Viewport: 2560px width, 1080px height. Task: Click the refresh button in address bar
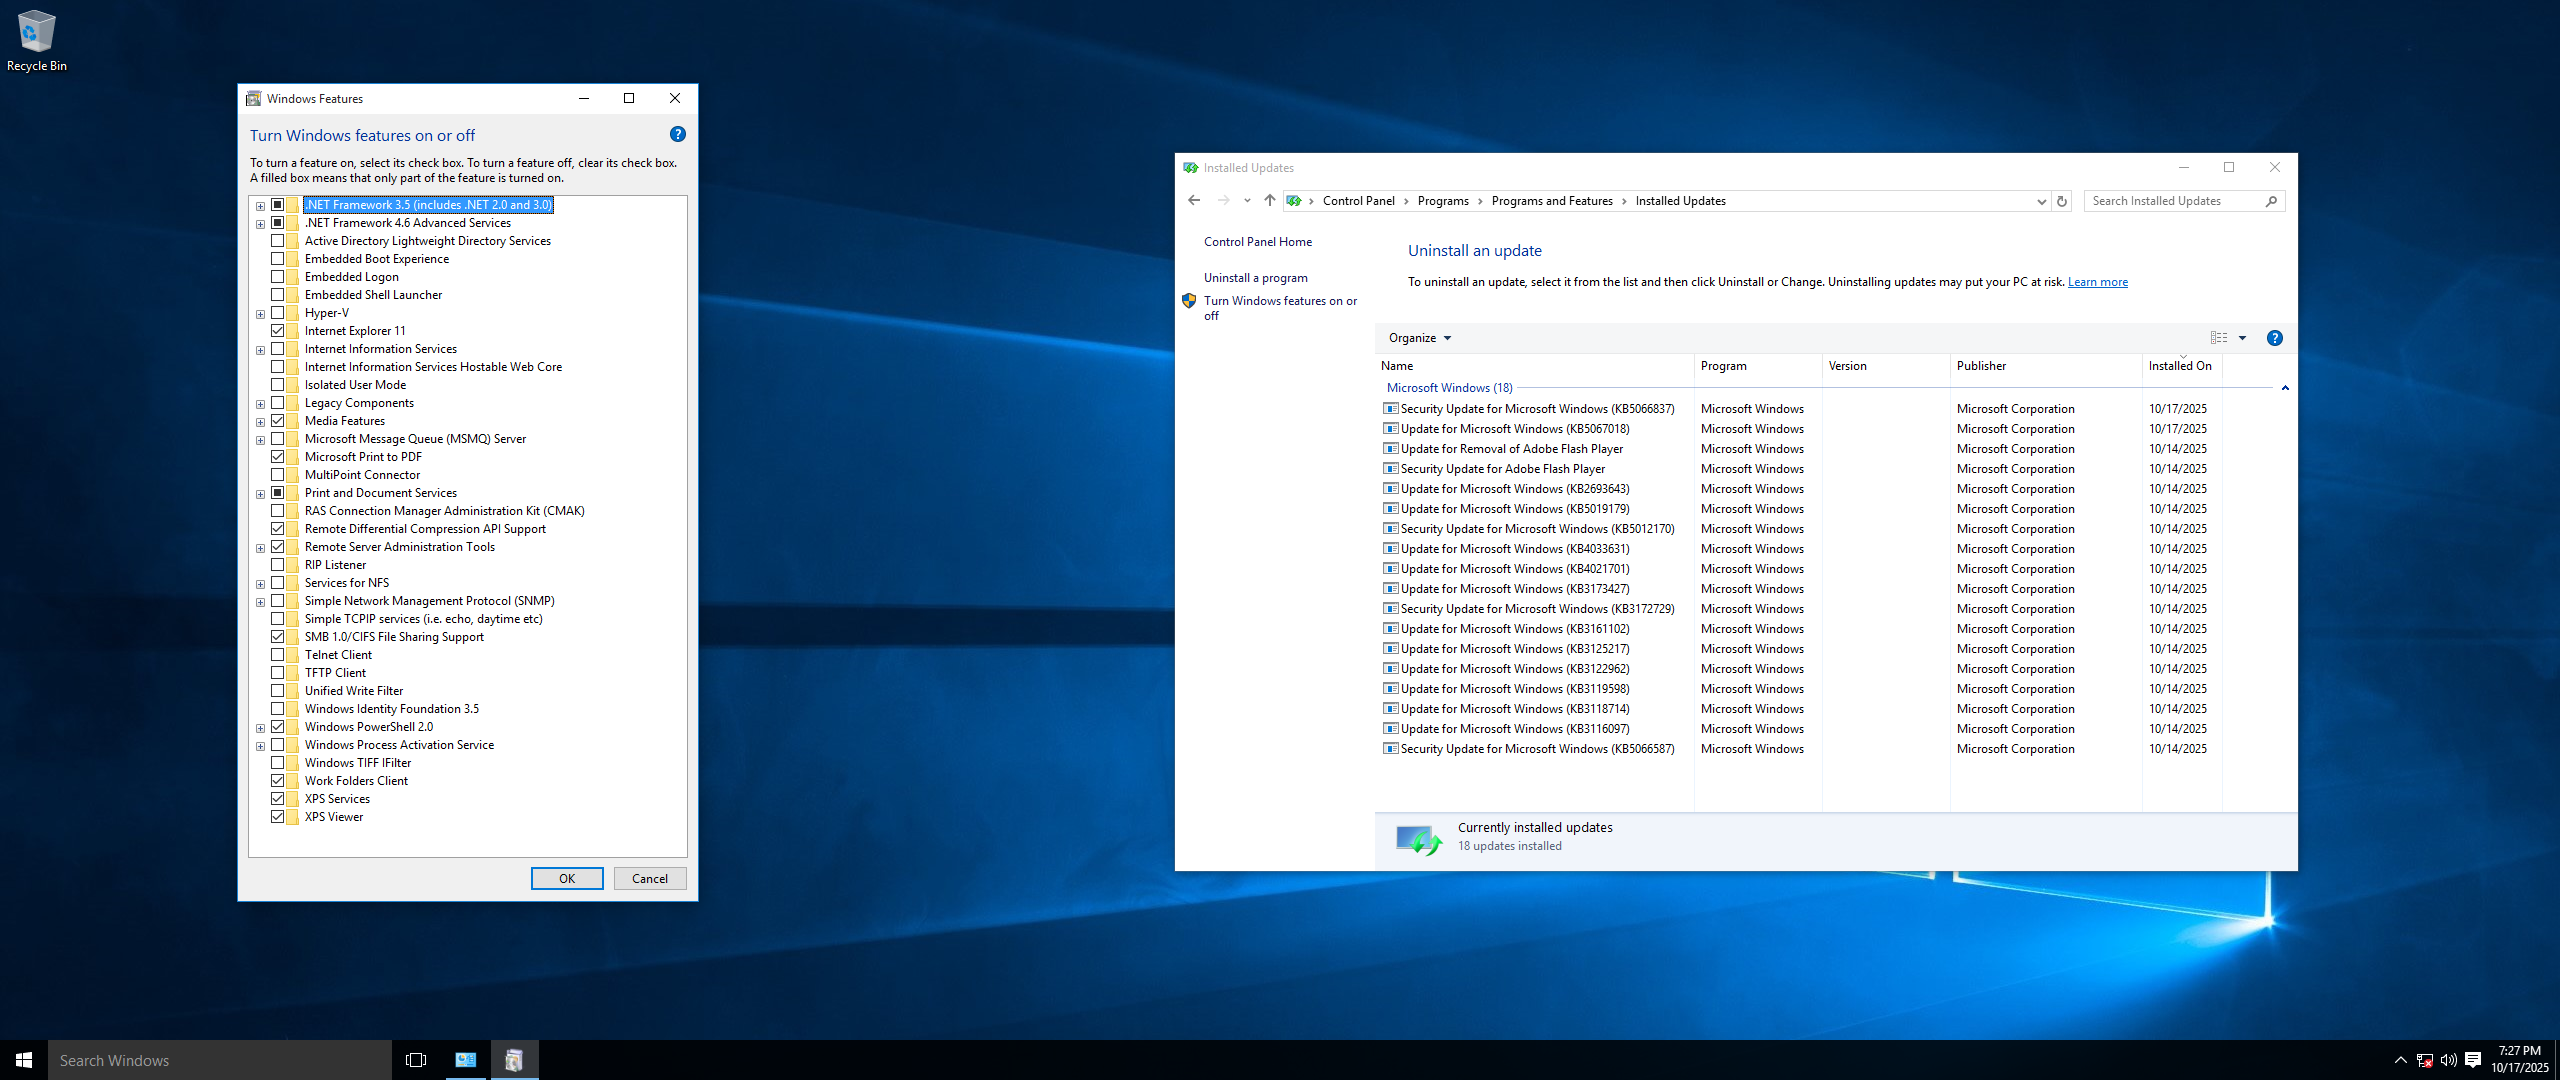point(2061,201)
